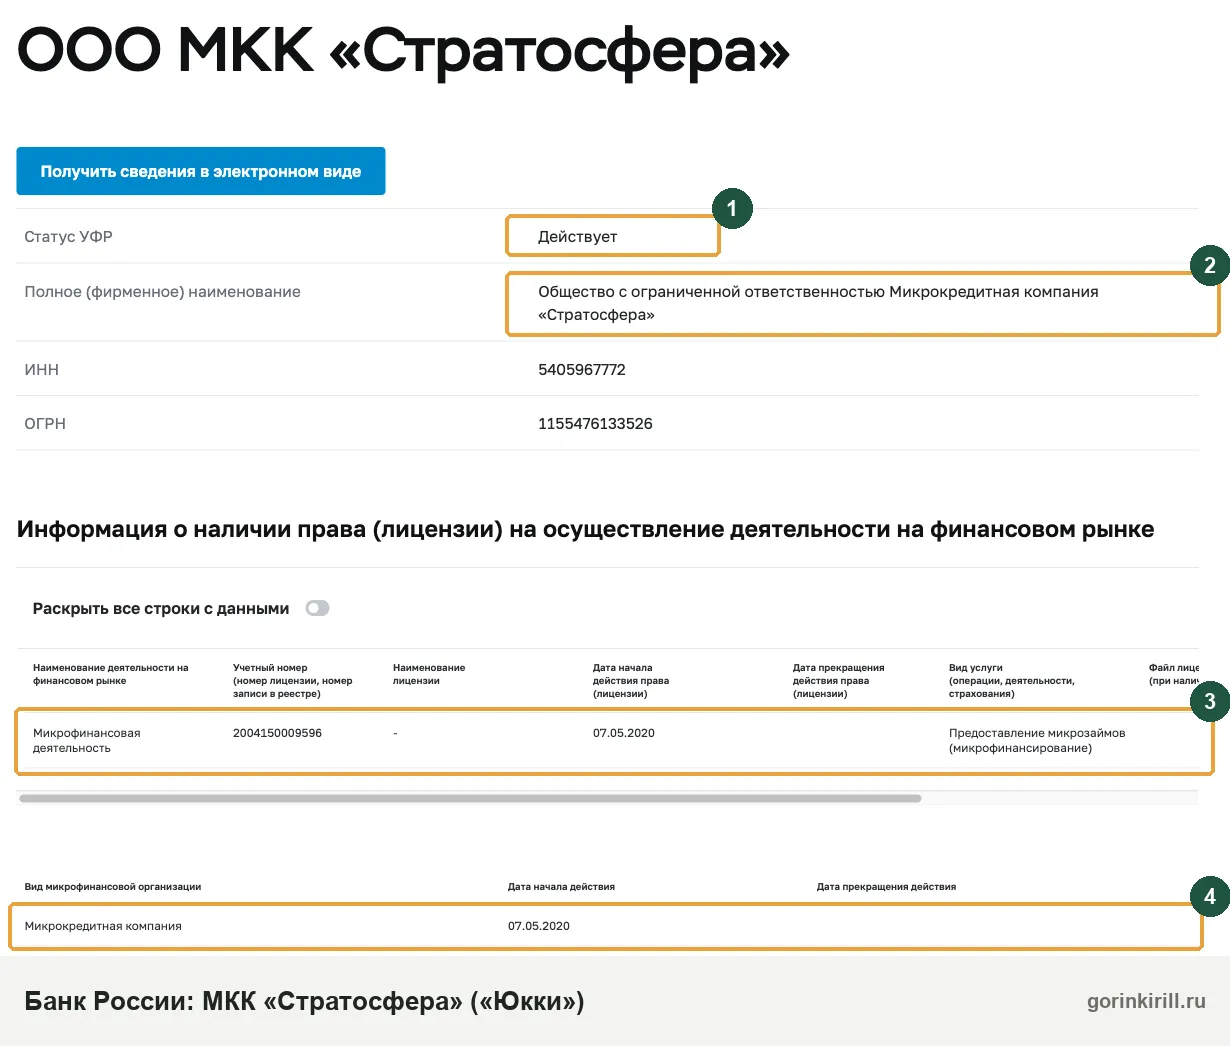Click license number 2004150009596
This screenshot has height=1046, width=1230.
coord(277,733)
